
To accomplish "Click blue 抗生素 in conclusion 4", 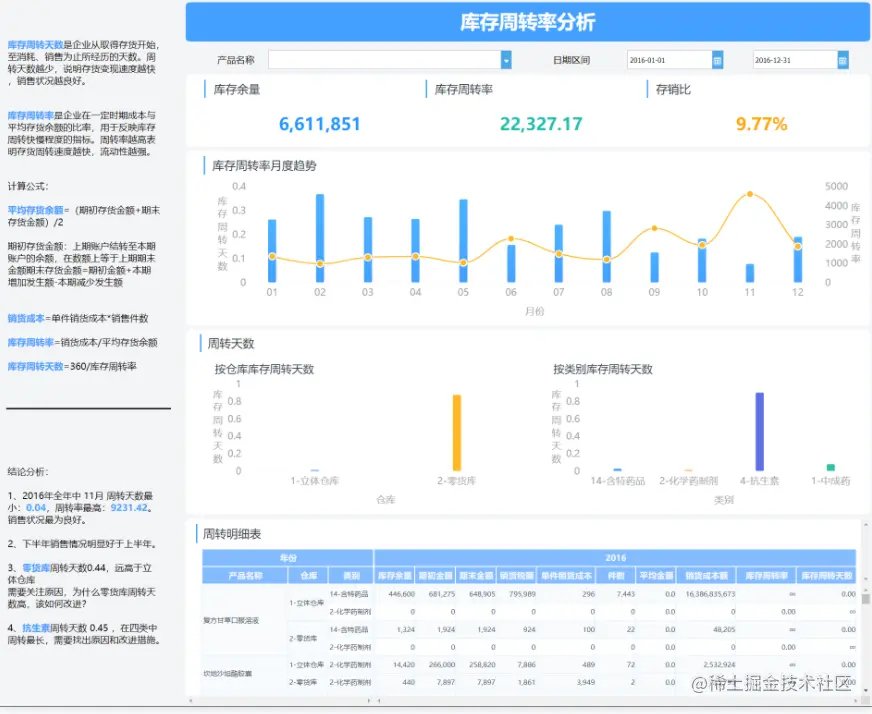I will coord(36,628).
